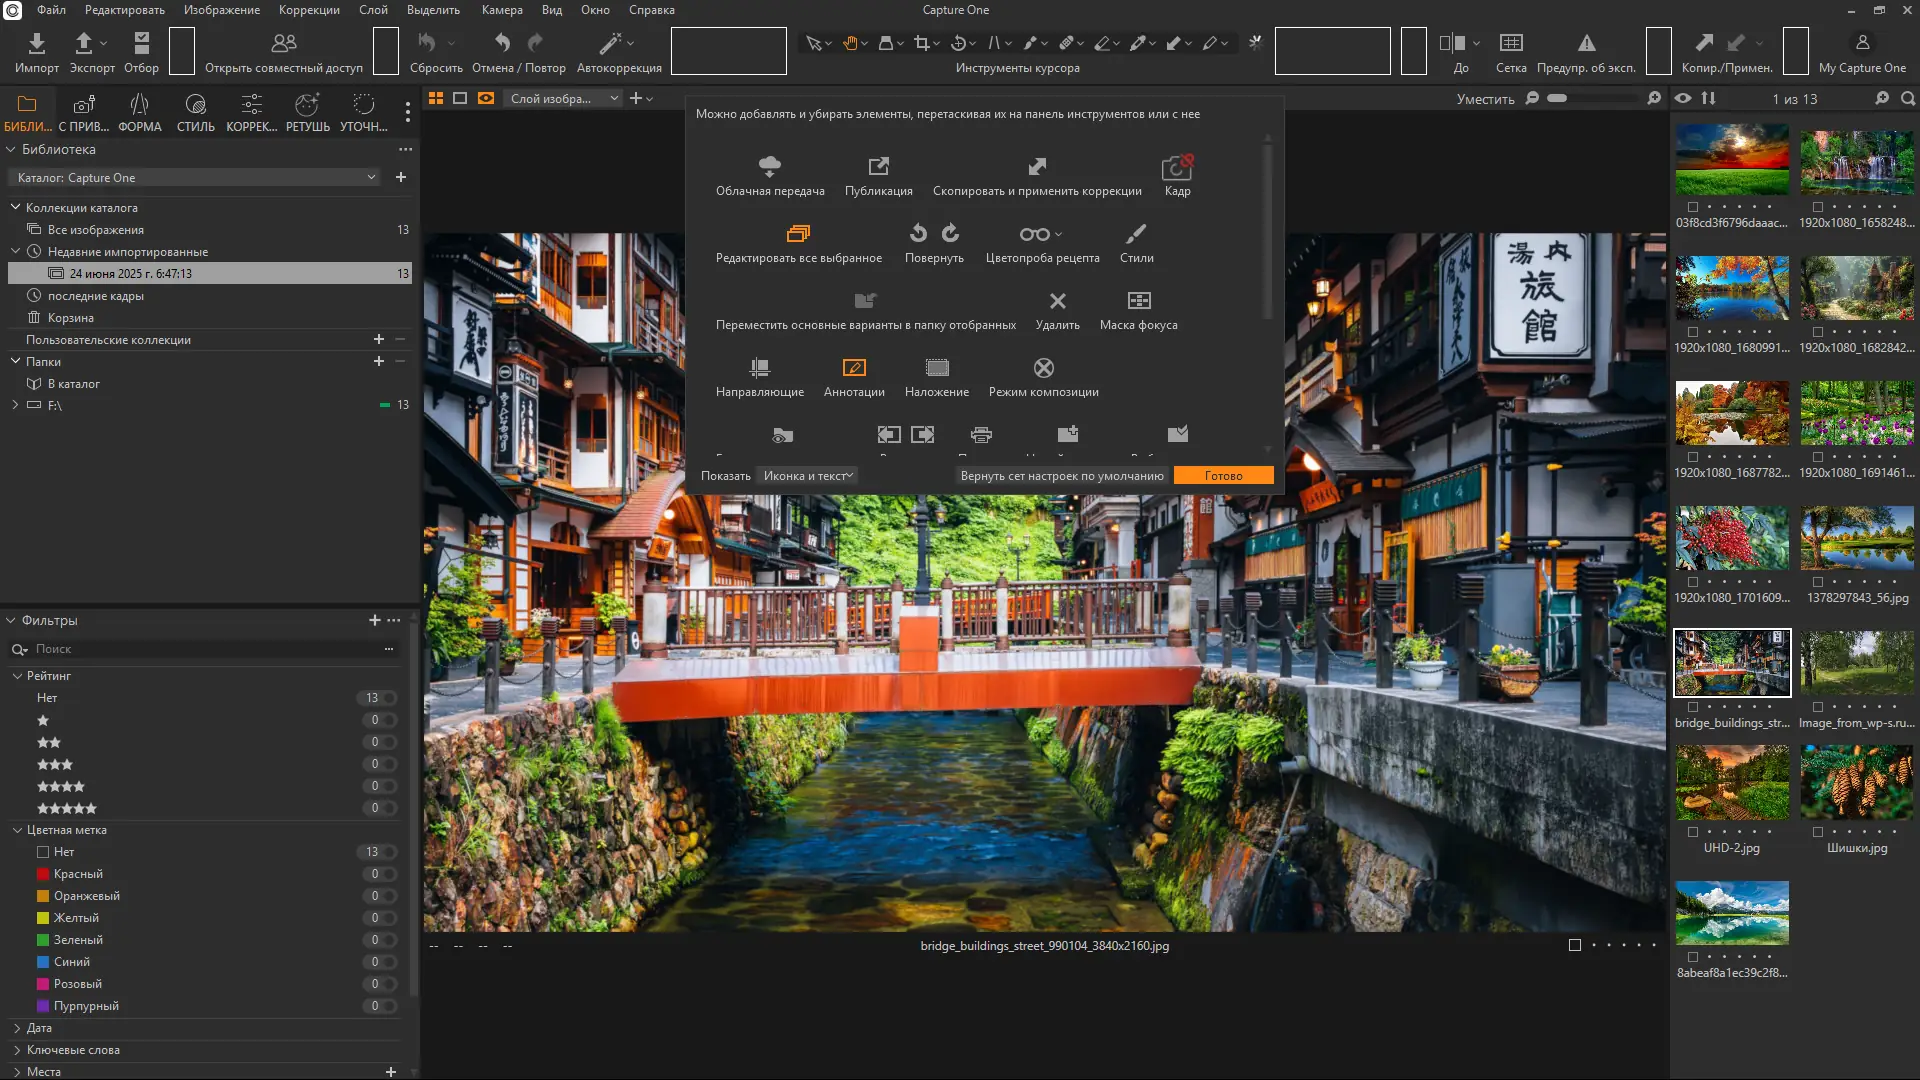Select the Crop cursor tool
This screenshot has height=1080, width=1920.
922,43
